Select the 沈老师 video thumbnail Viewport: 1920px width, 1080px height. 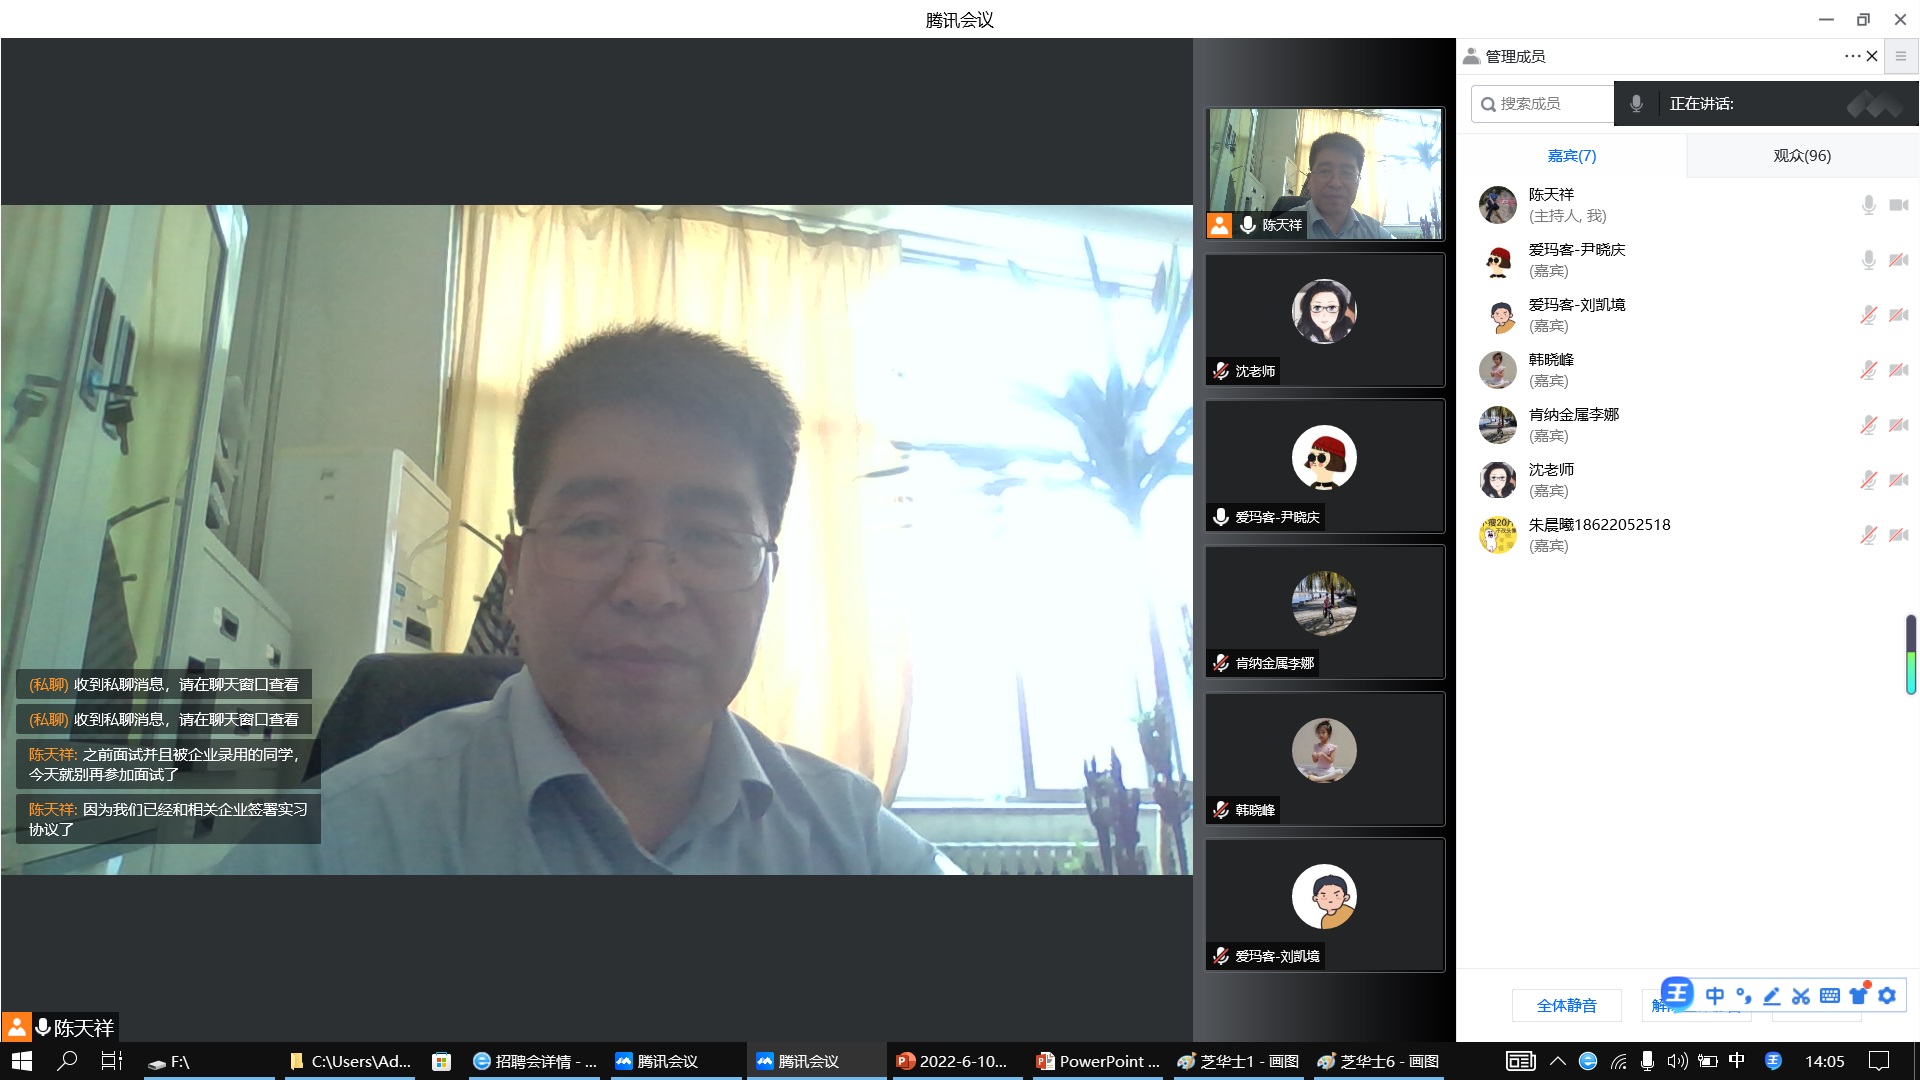tap(1324, 320)
